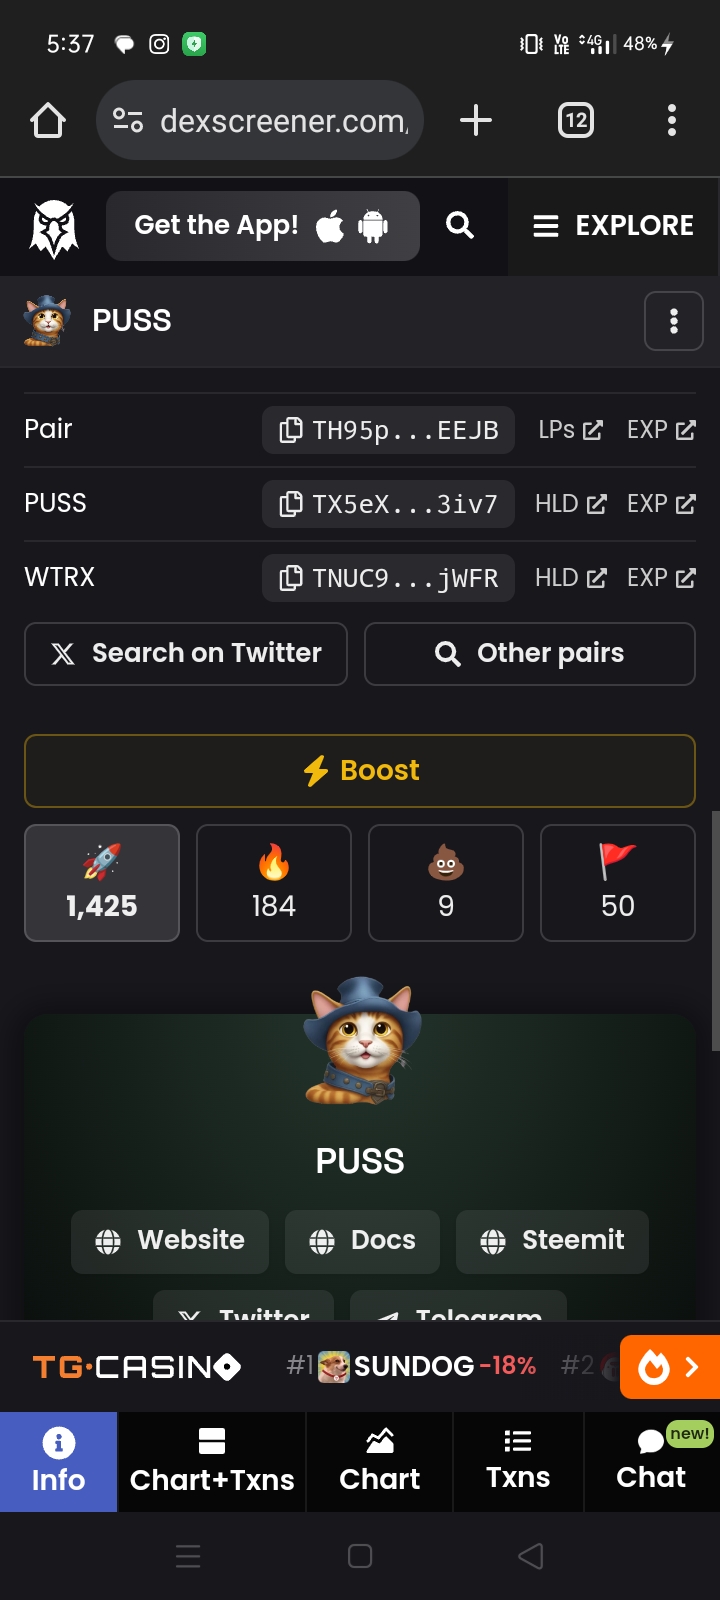Vote with the fire reaction 184
This screenshot has width=720, height=1600.
click(274, 883)
